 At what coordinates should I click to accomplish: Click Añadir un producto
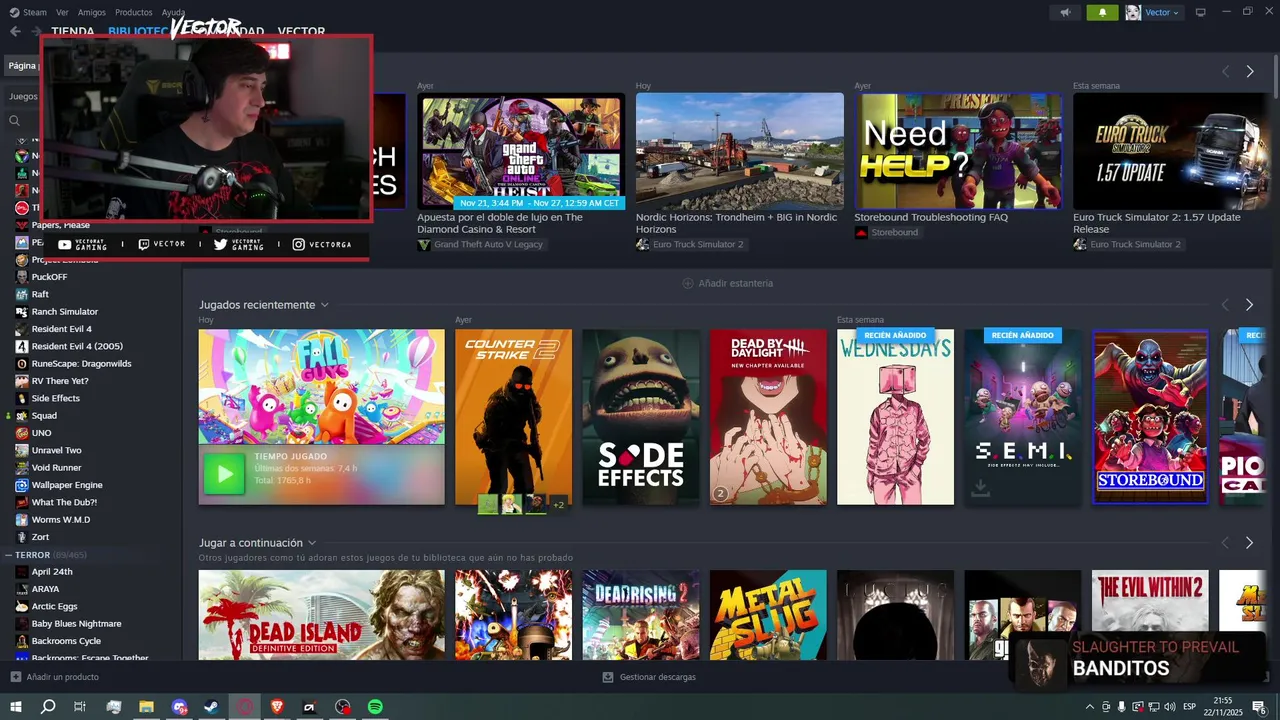[54, 677]
